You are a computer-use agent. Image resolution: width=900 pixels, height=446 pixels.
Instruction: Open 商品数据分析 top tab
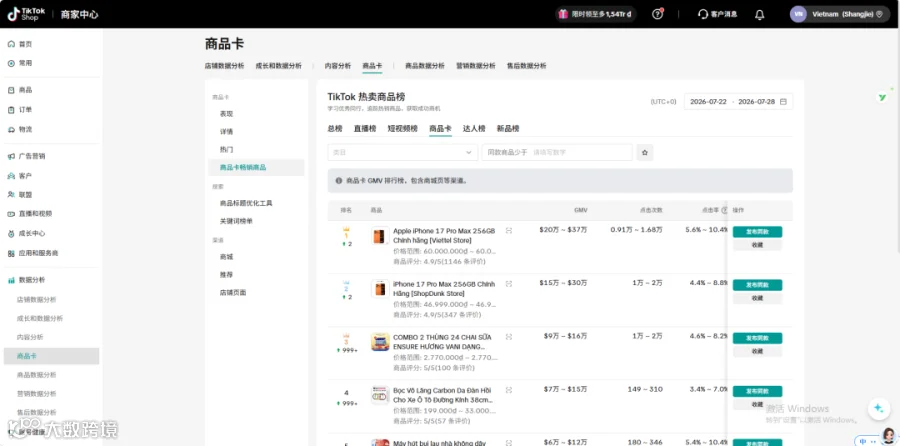coord(425,66)
